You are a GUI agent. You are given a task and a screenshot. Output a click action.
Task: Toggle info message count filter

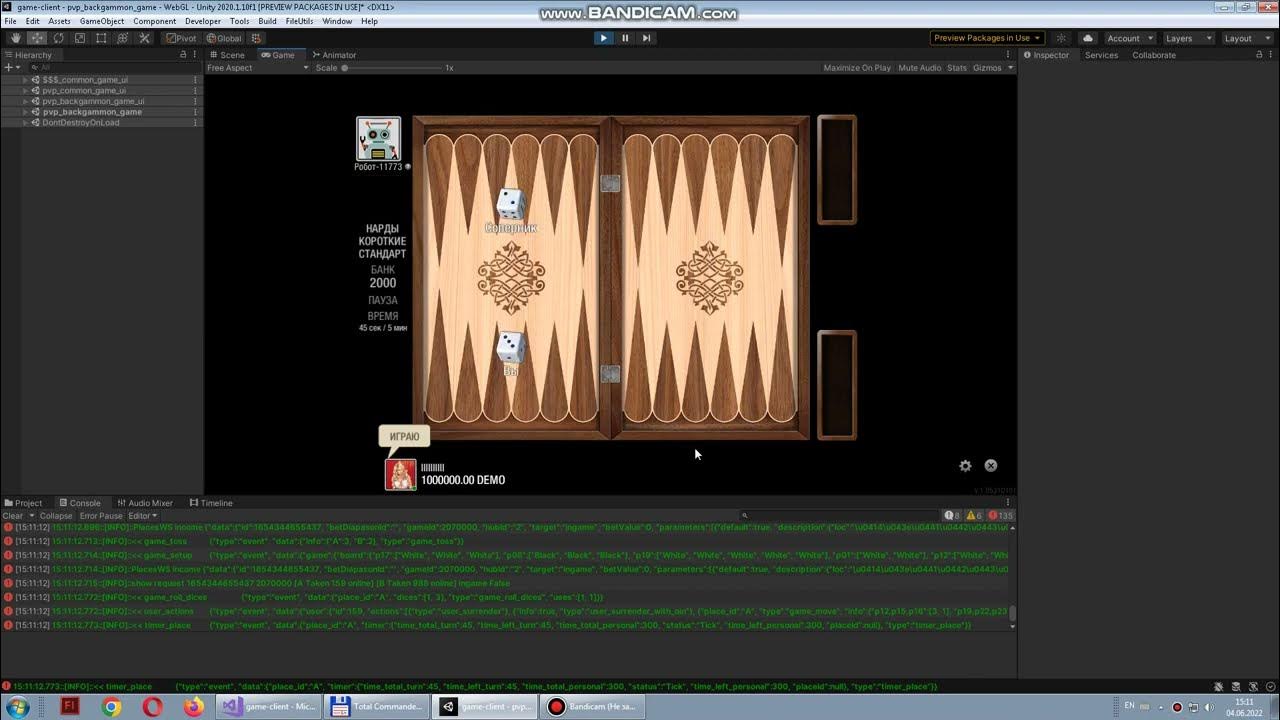click(951, 516)
